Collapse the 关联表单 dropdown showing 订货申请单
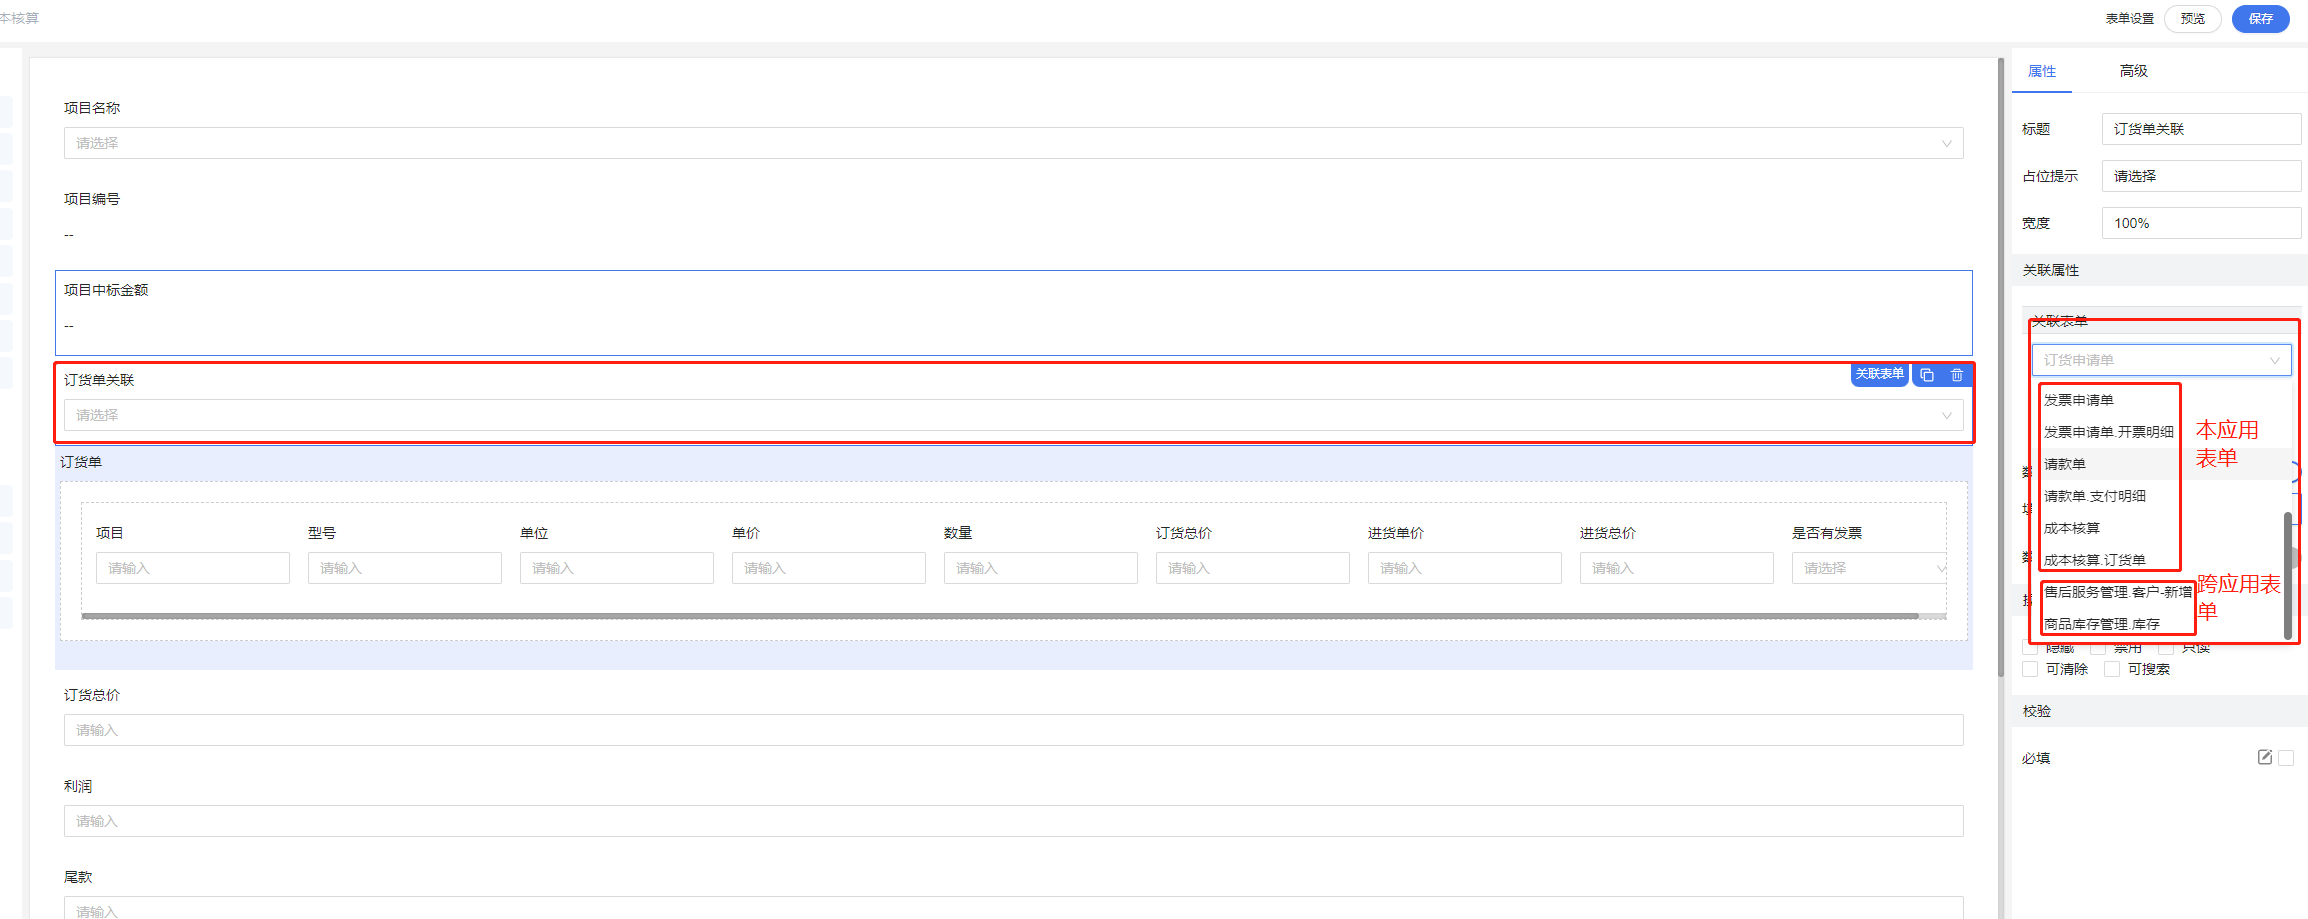The width and height of the screenshot is (2308, 919). 2161,360
